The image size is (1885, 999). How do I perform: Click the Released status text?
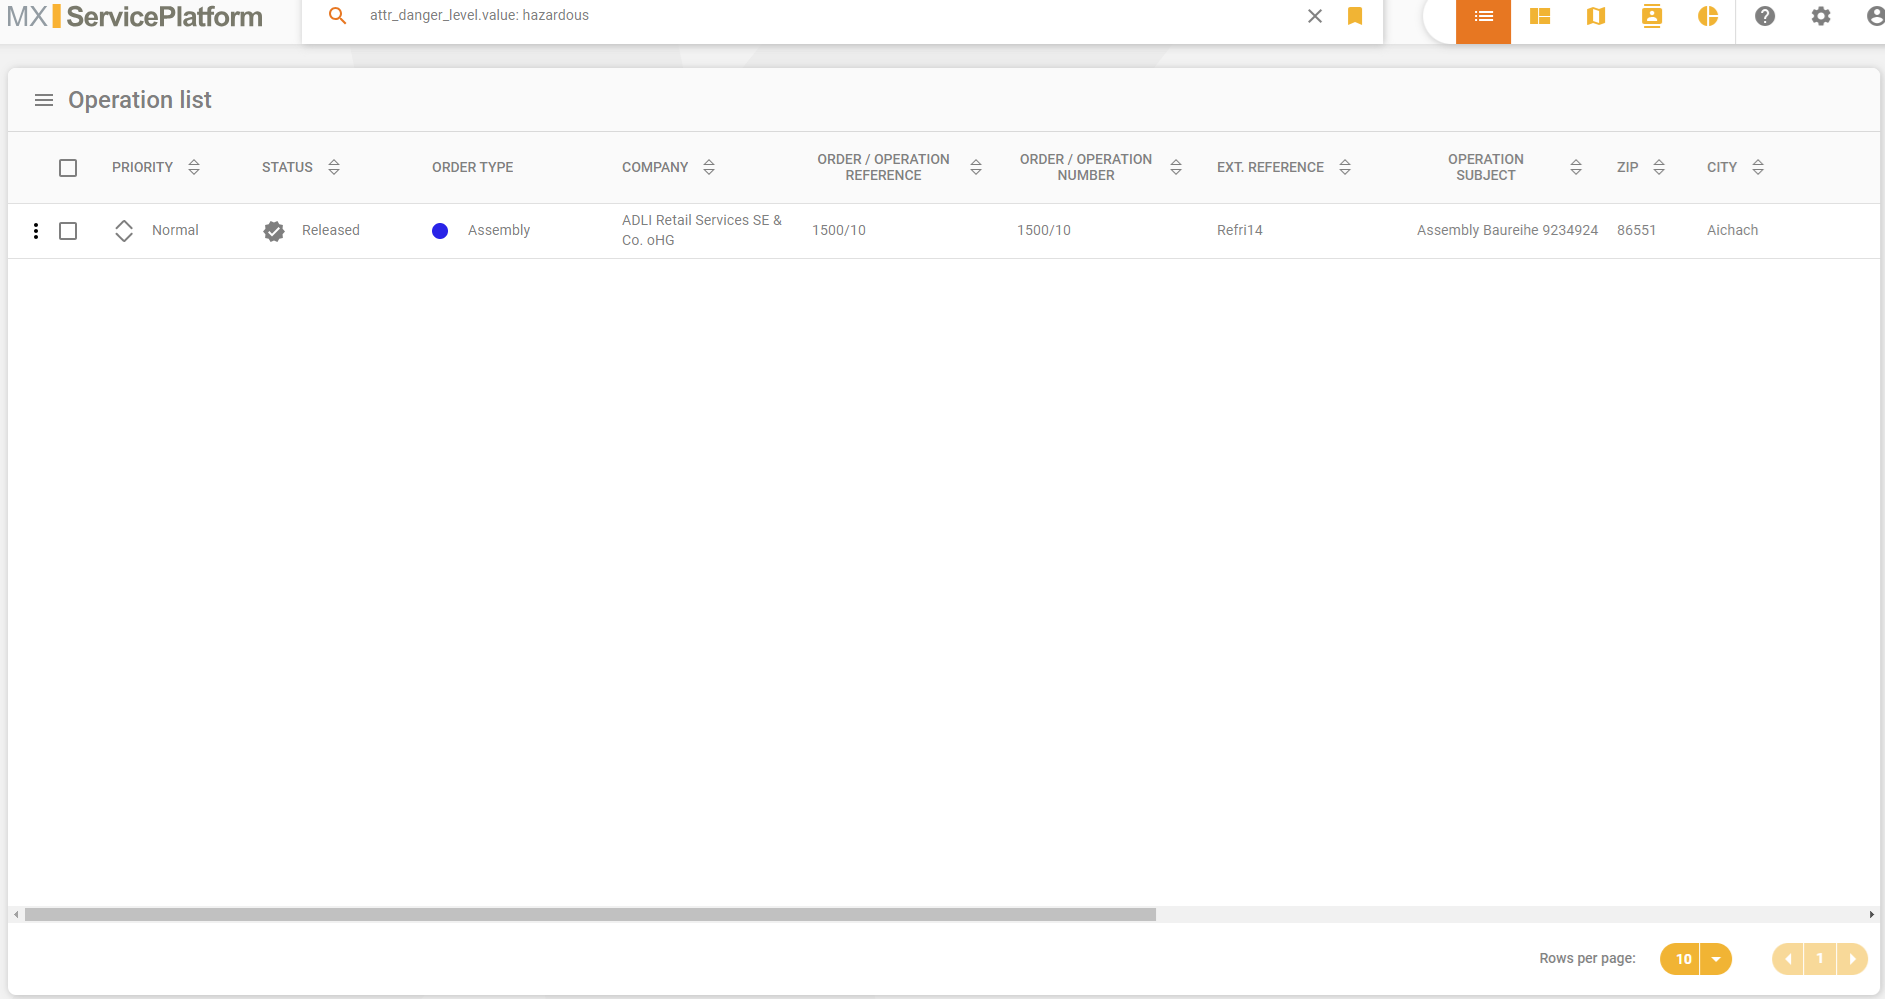[331, 230]
